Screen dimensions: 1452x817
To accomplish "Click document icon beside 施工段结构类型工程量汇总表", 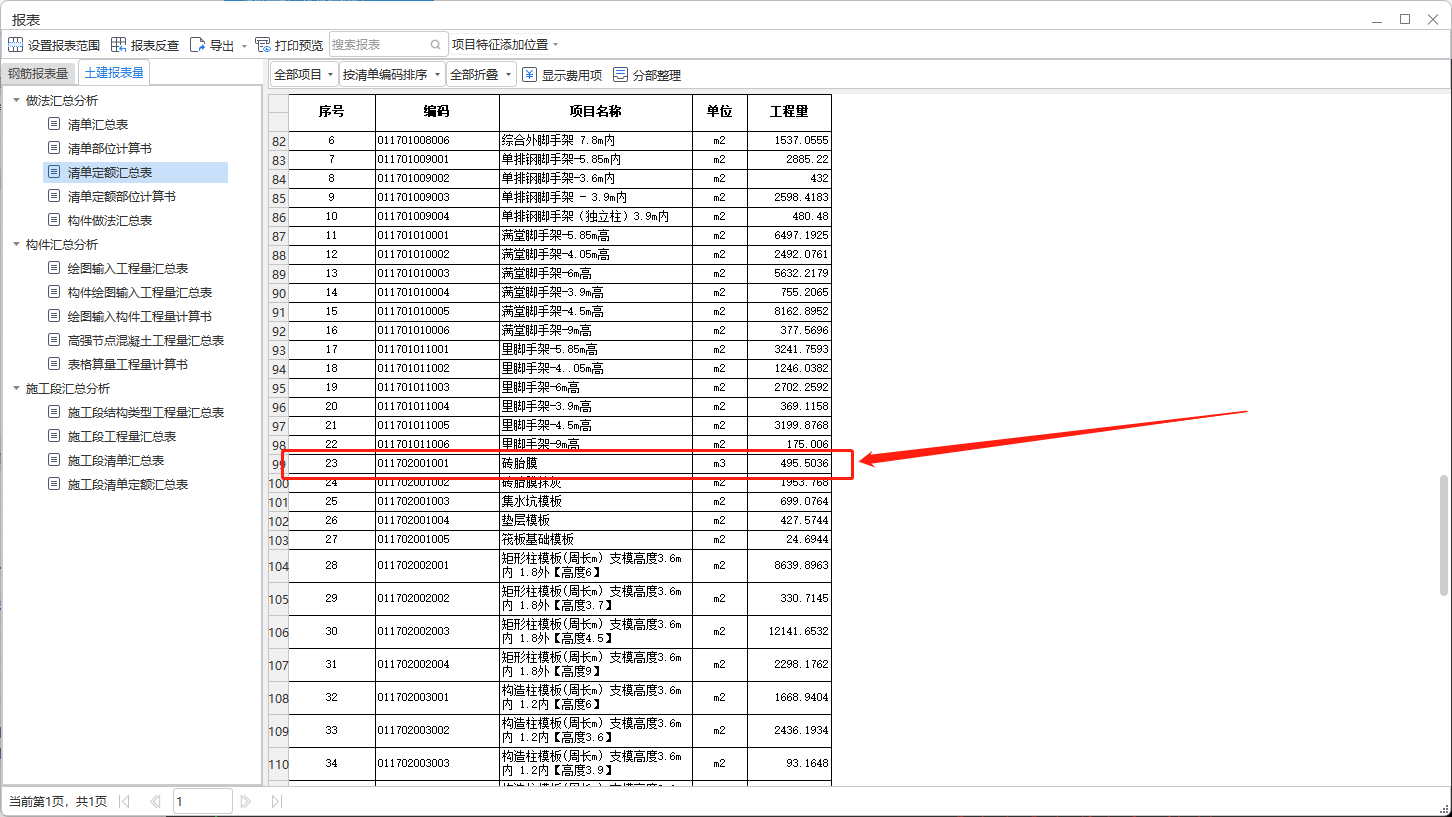I will (54, 412).
